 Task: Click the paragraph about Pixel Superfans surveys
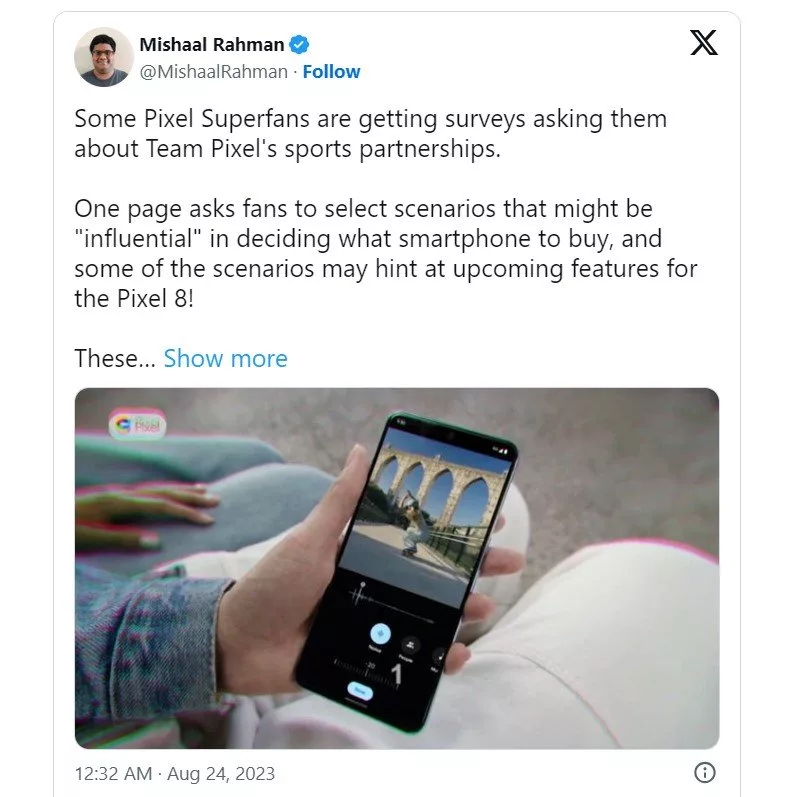[370, 133]
